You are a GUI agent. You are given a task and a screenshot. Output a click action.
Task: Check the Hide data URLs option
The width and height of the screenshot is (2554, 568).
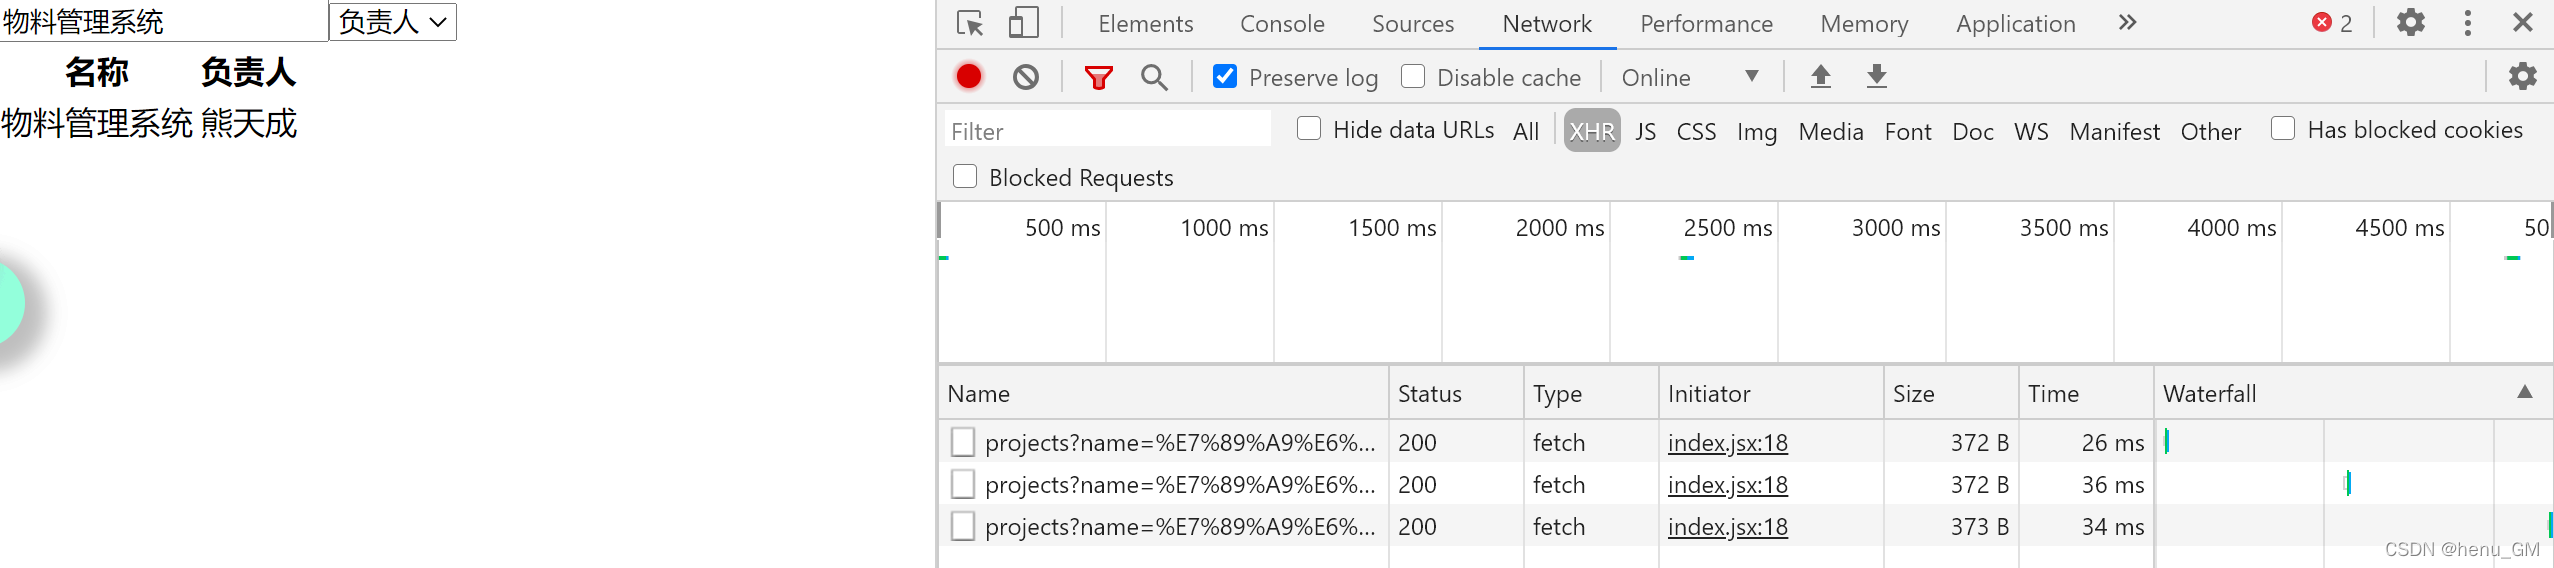[x=1308, y=128]
